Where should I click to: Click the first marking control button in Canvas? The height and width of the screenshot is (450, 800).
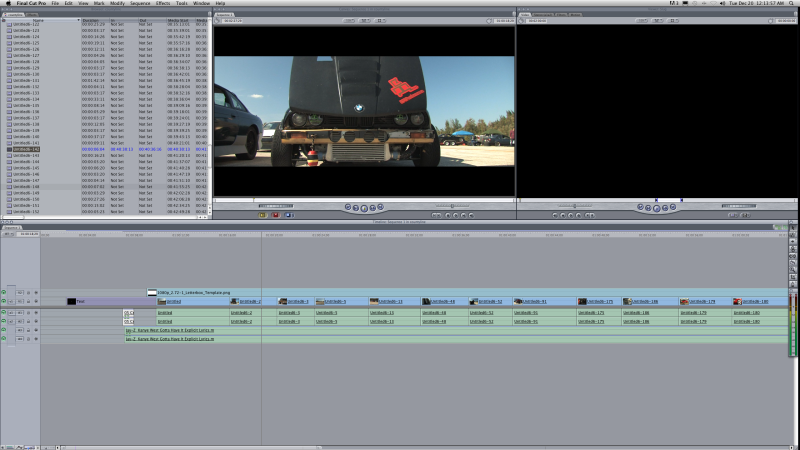click(x=434, y=215)
